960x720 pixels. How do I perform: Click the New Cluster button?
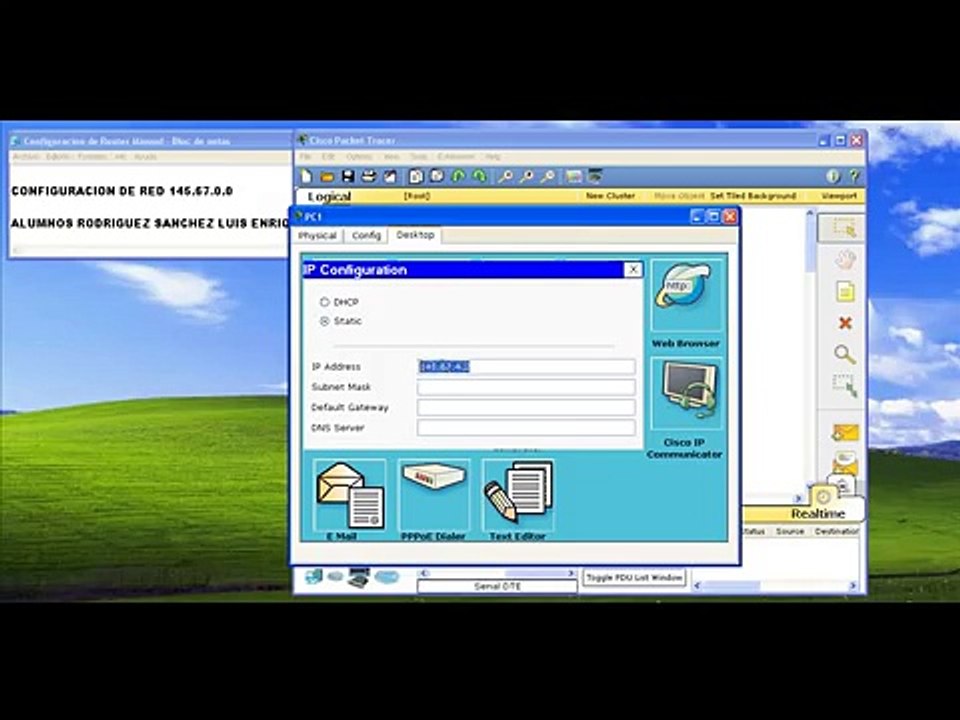click(610, 196)
